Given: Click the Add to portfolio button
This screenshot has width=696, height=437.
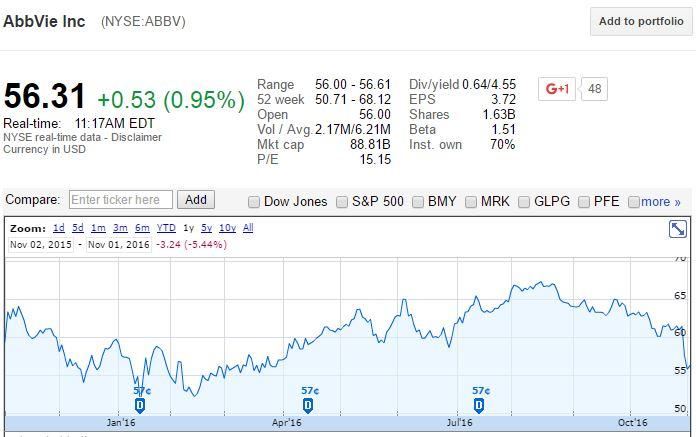Looking at the screenshot, I should point(641,21).
